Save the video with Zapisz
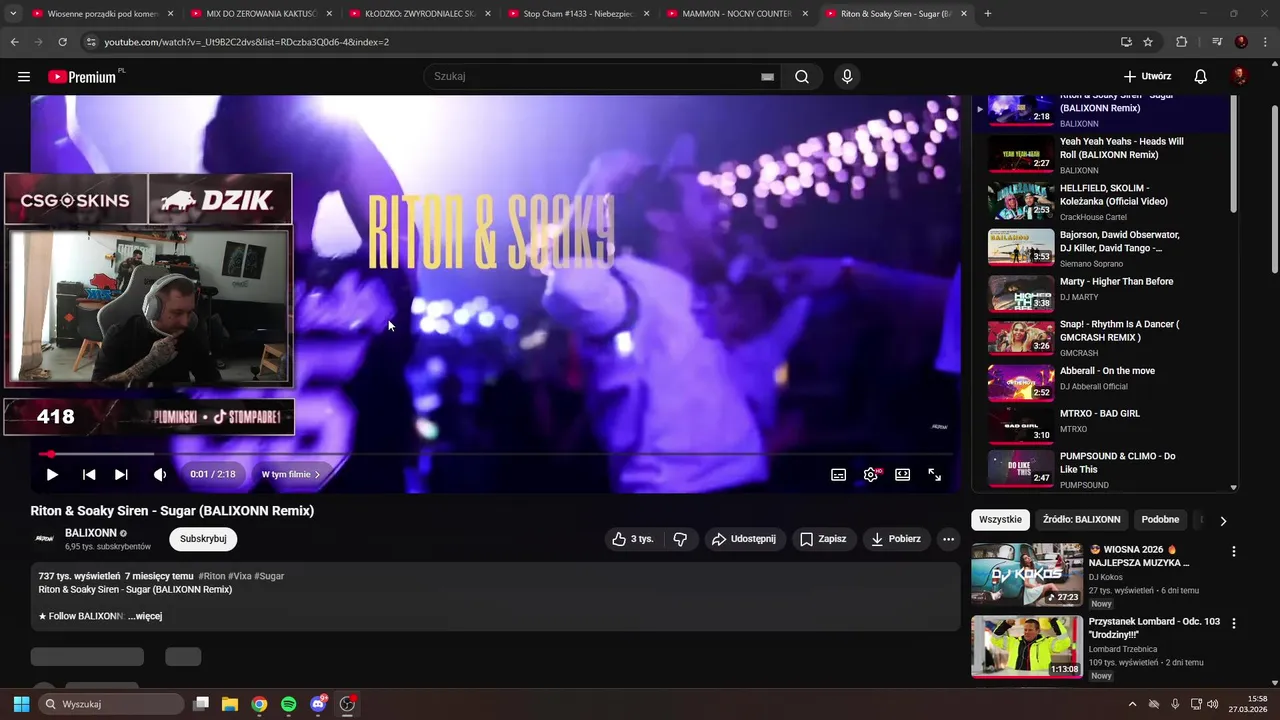 [x=824, y=539]
